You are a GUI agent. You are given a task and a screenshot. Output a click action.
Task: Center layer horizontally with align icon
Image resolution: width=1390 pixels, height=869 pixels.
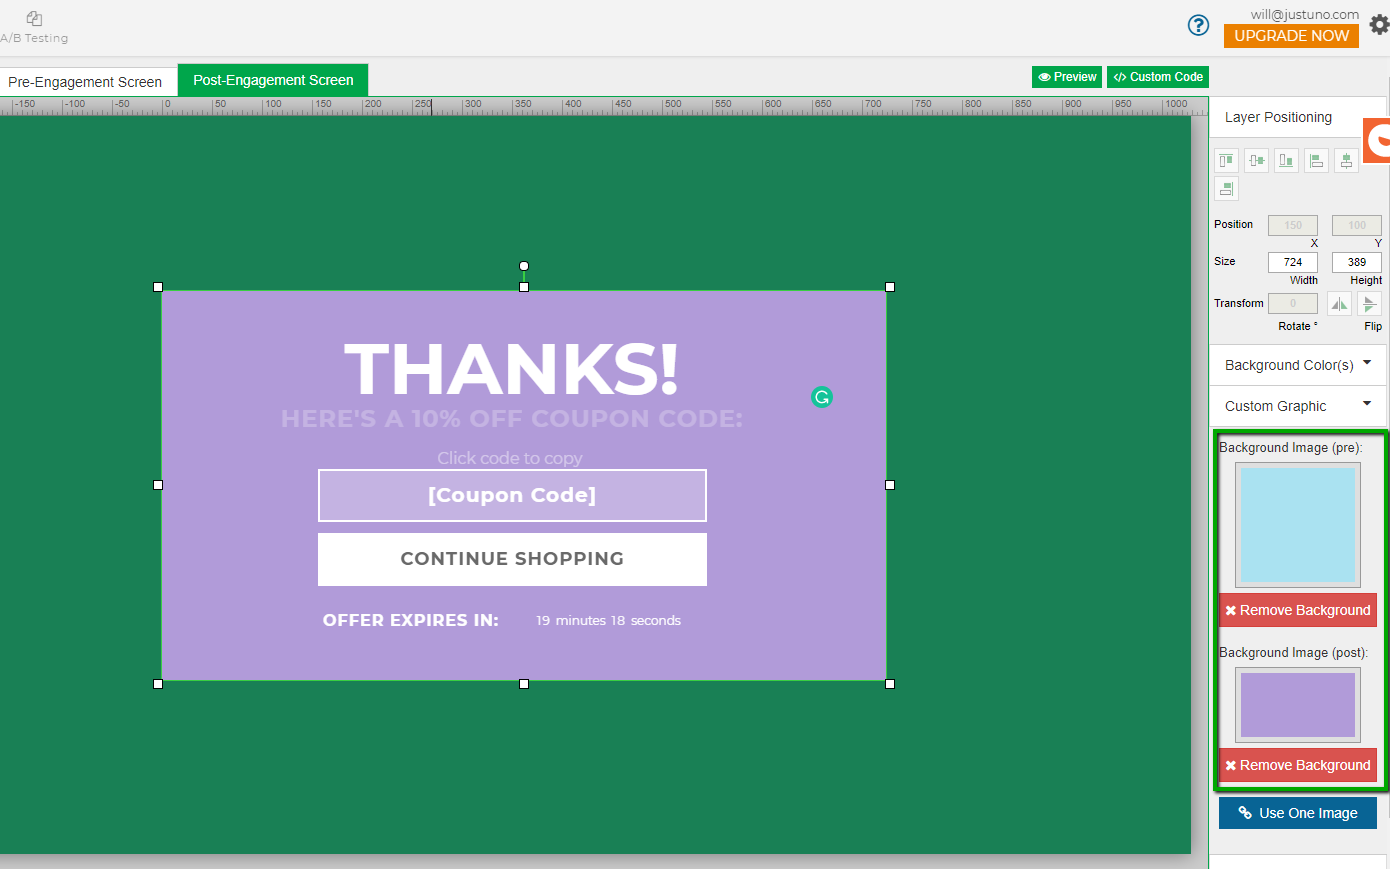pos(1346,160)
